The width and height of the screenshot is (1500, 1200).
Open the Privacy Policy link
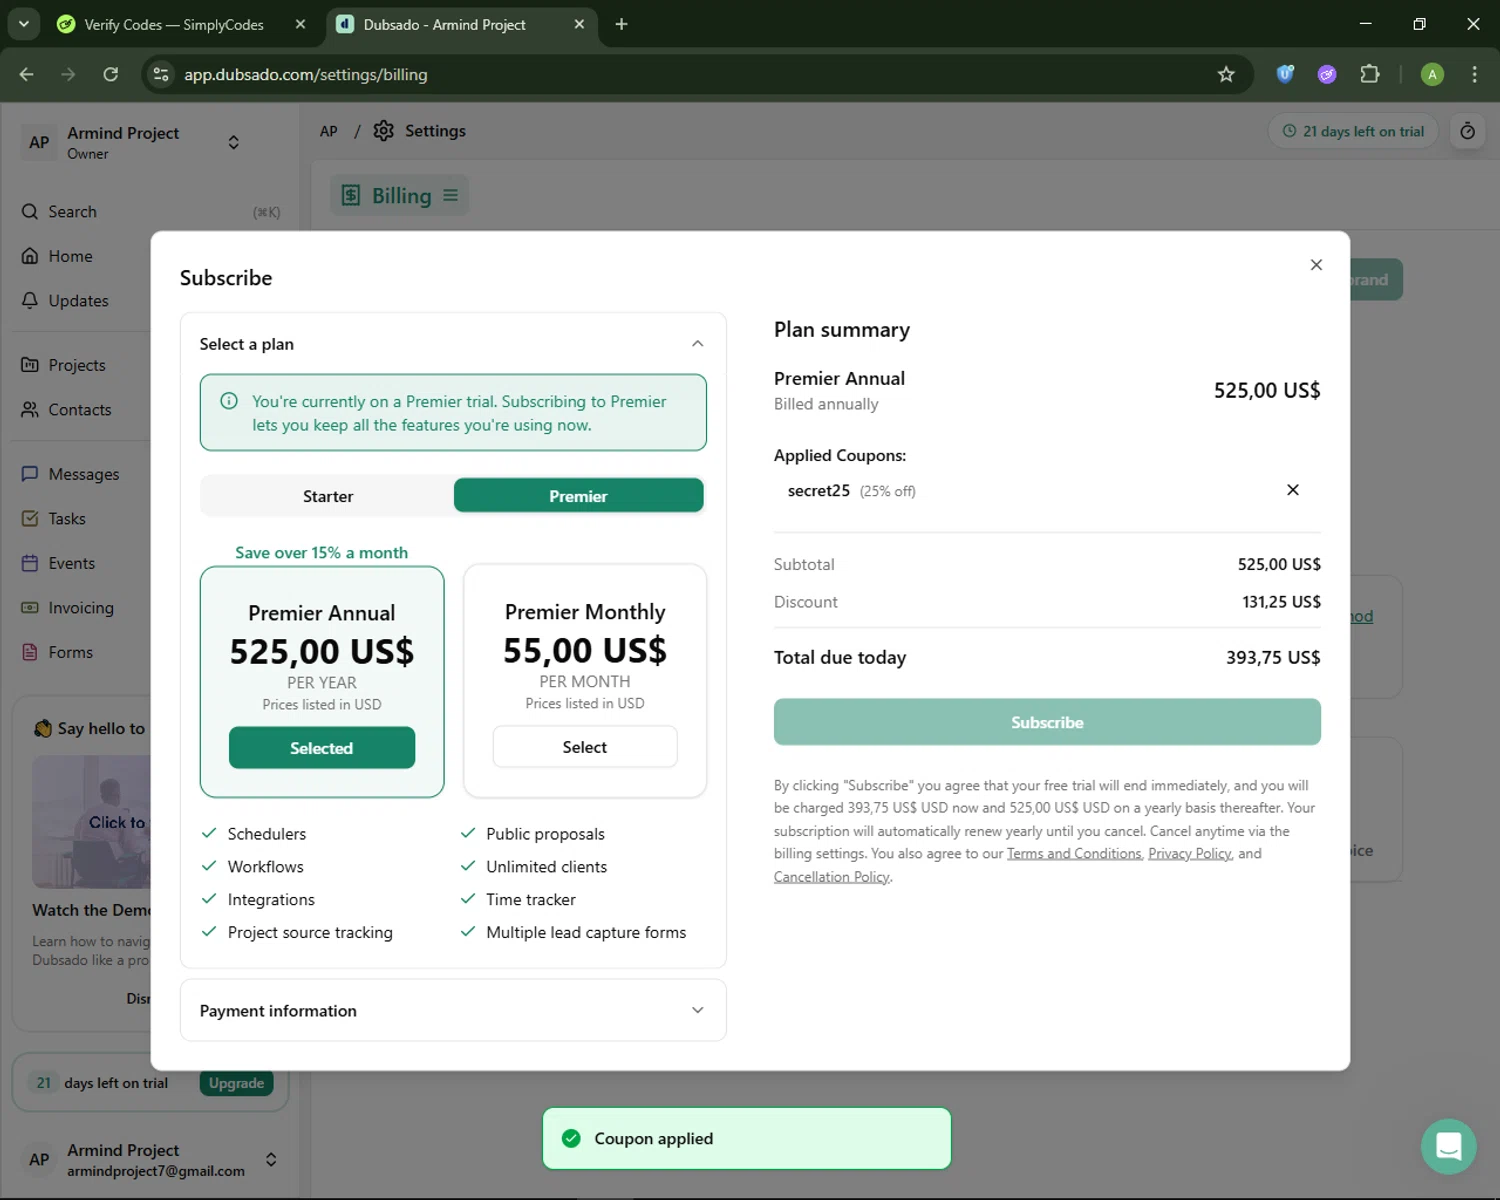point(1190,854)
